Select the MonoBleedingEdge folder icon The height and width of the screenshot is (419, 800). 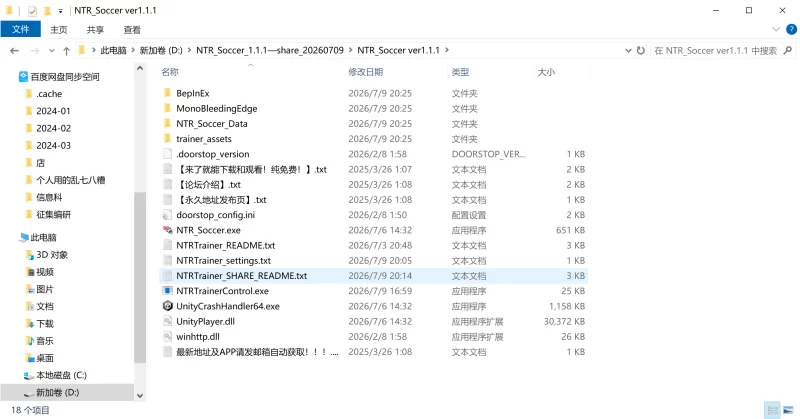167,108
